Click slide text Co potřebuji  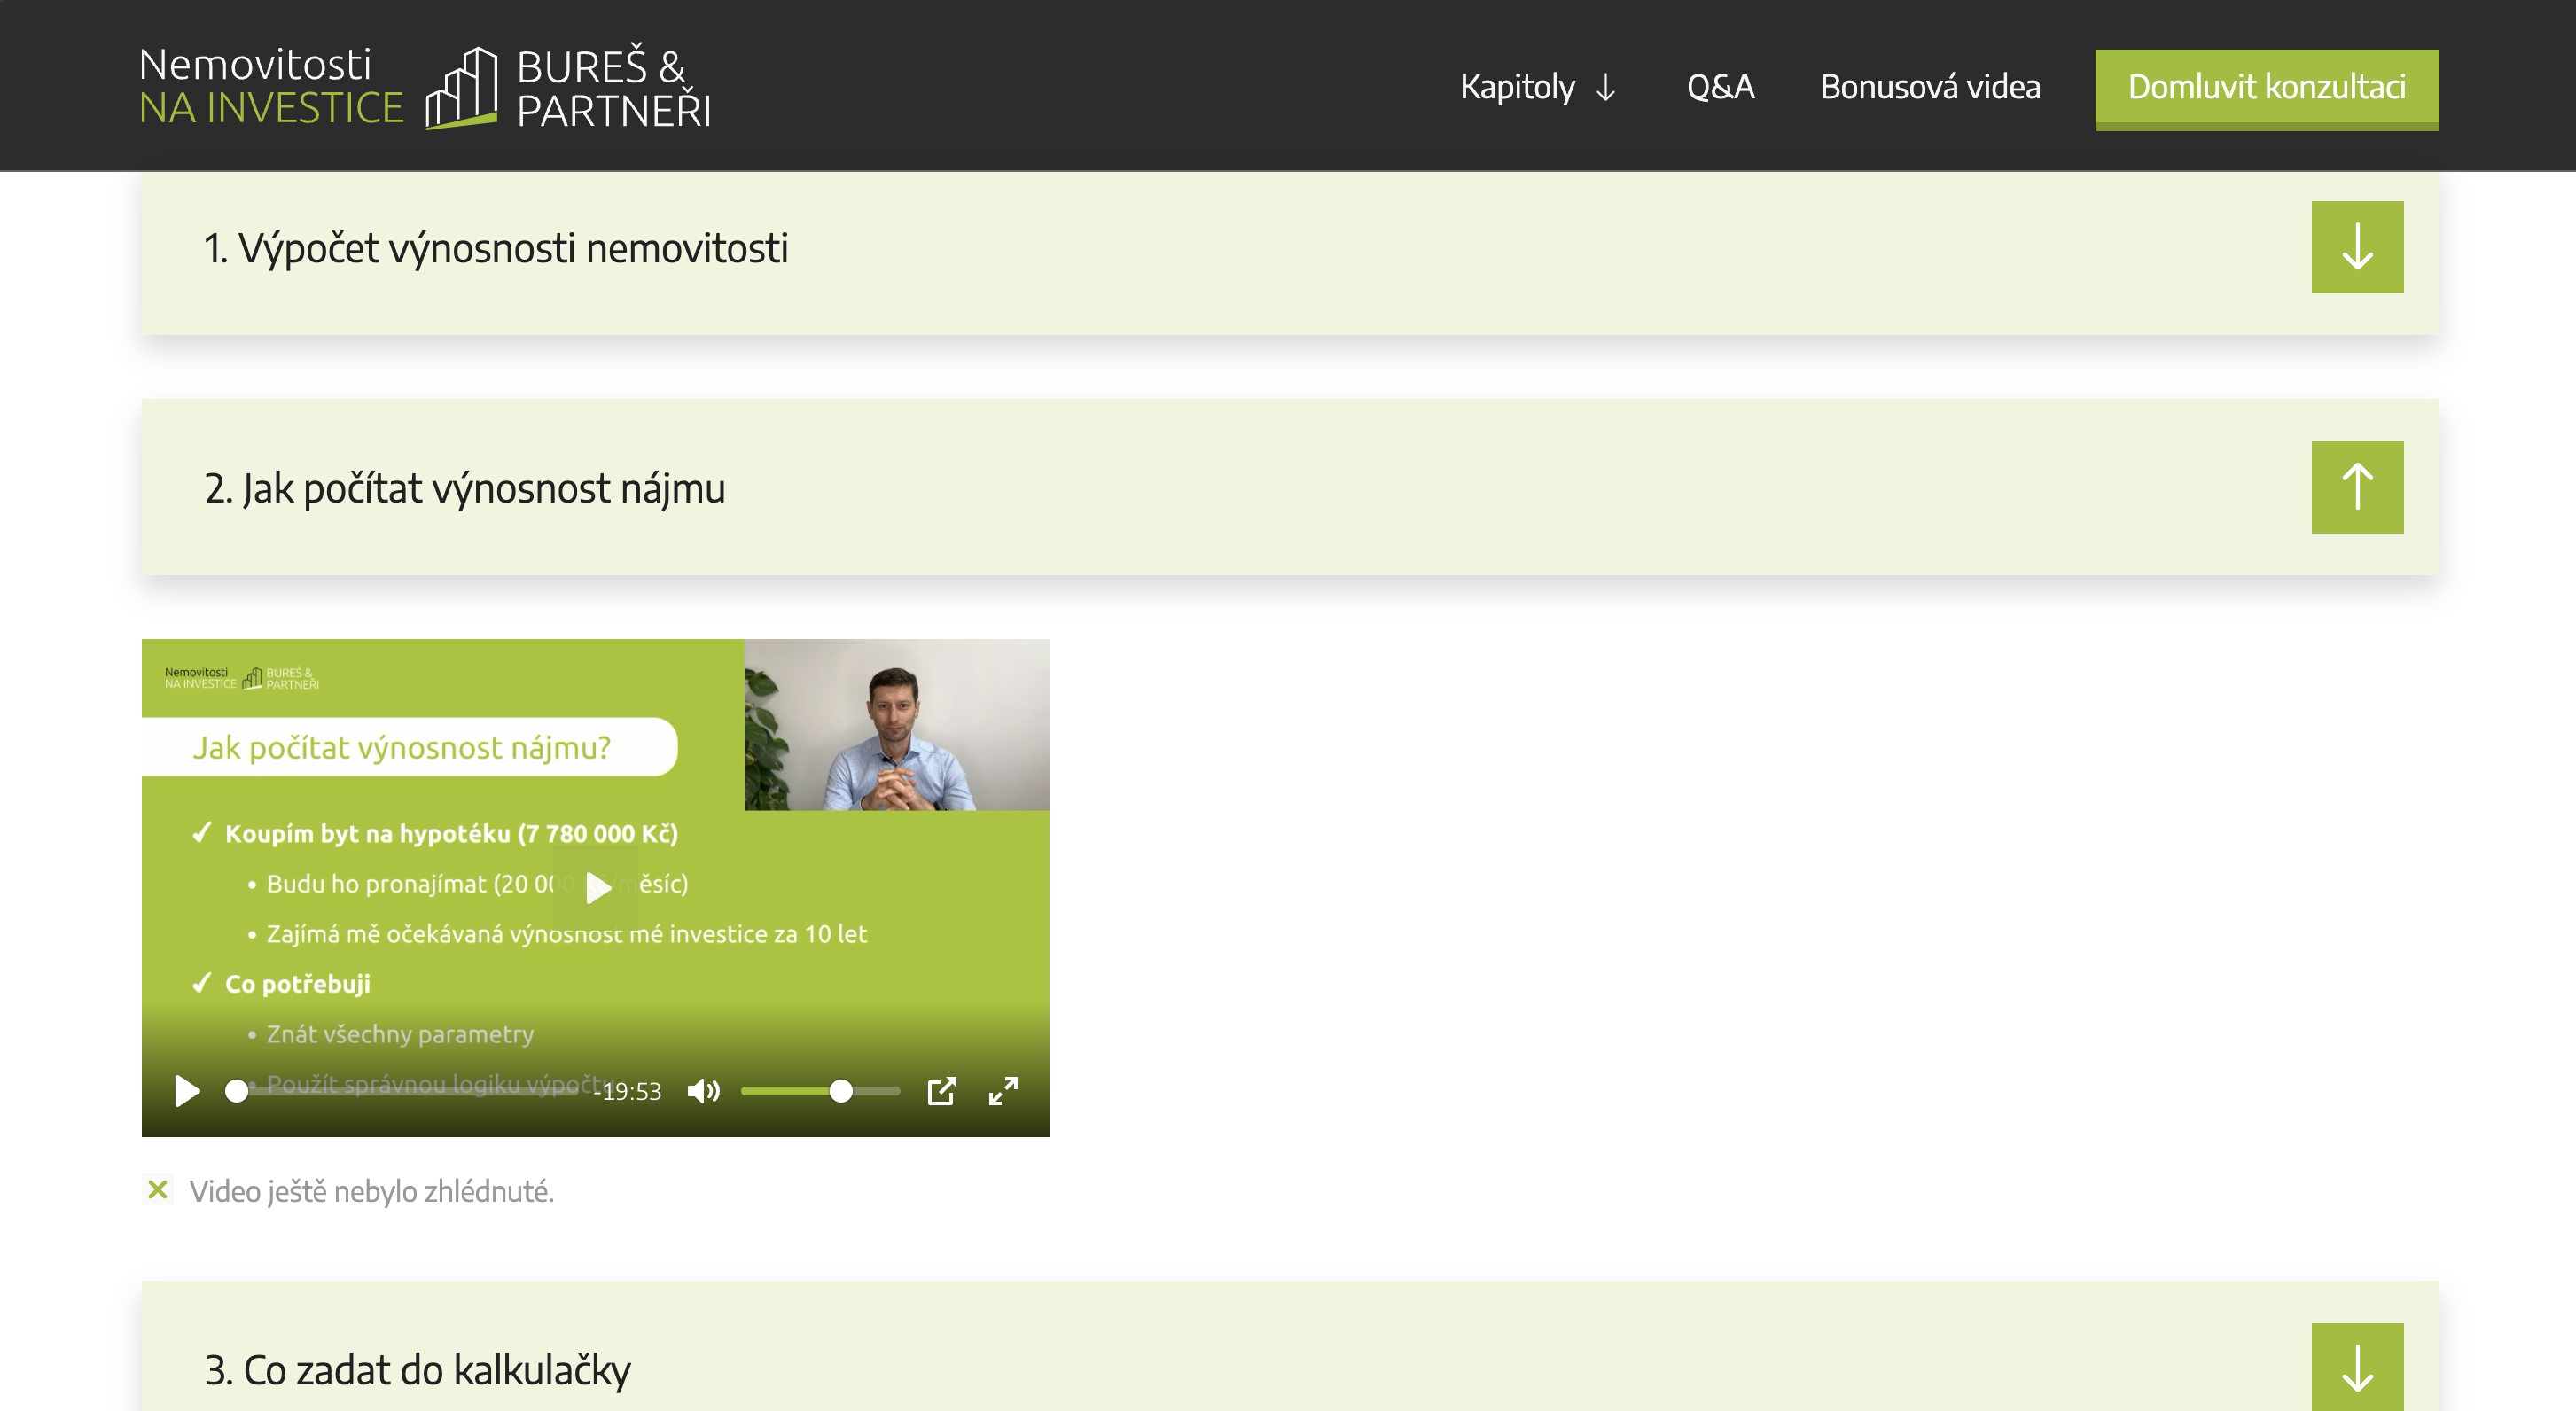(297, 983)
